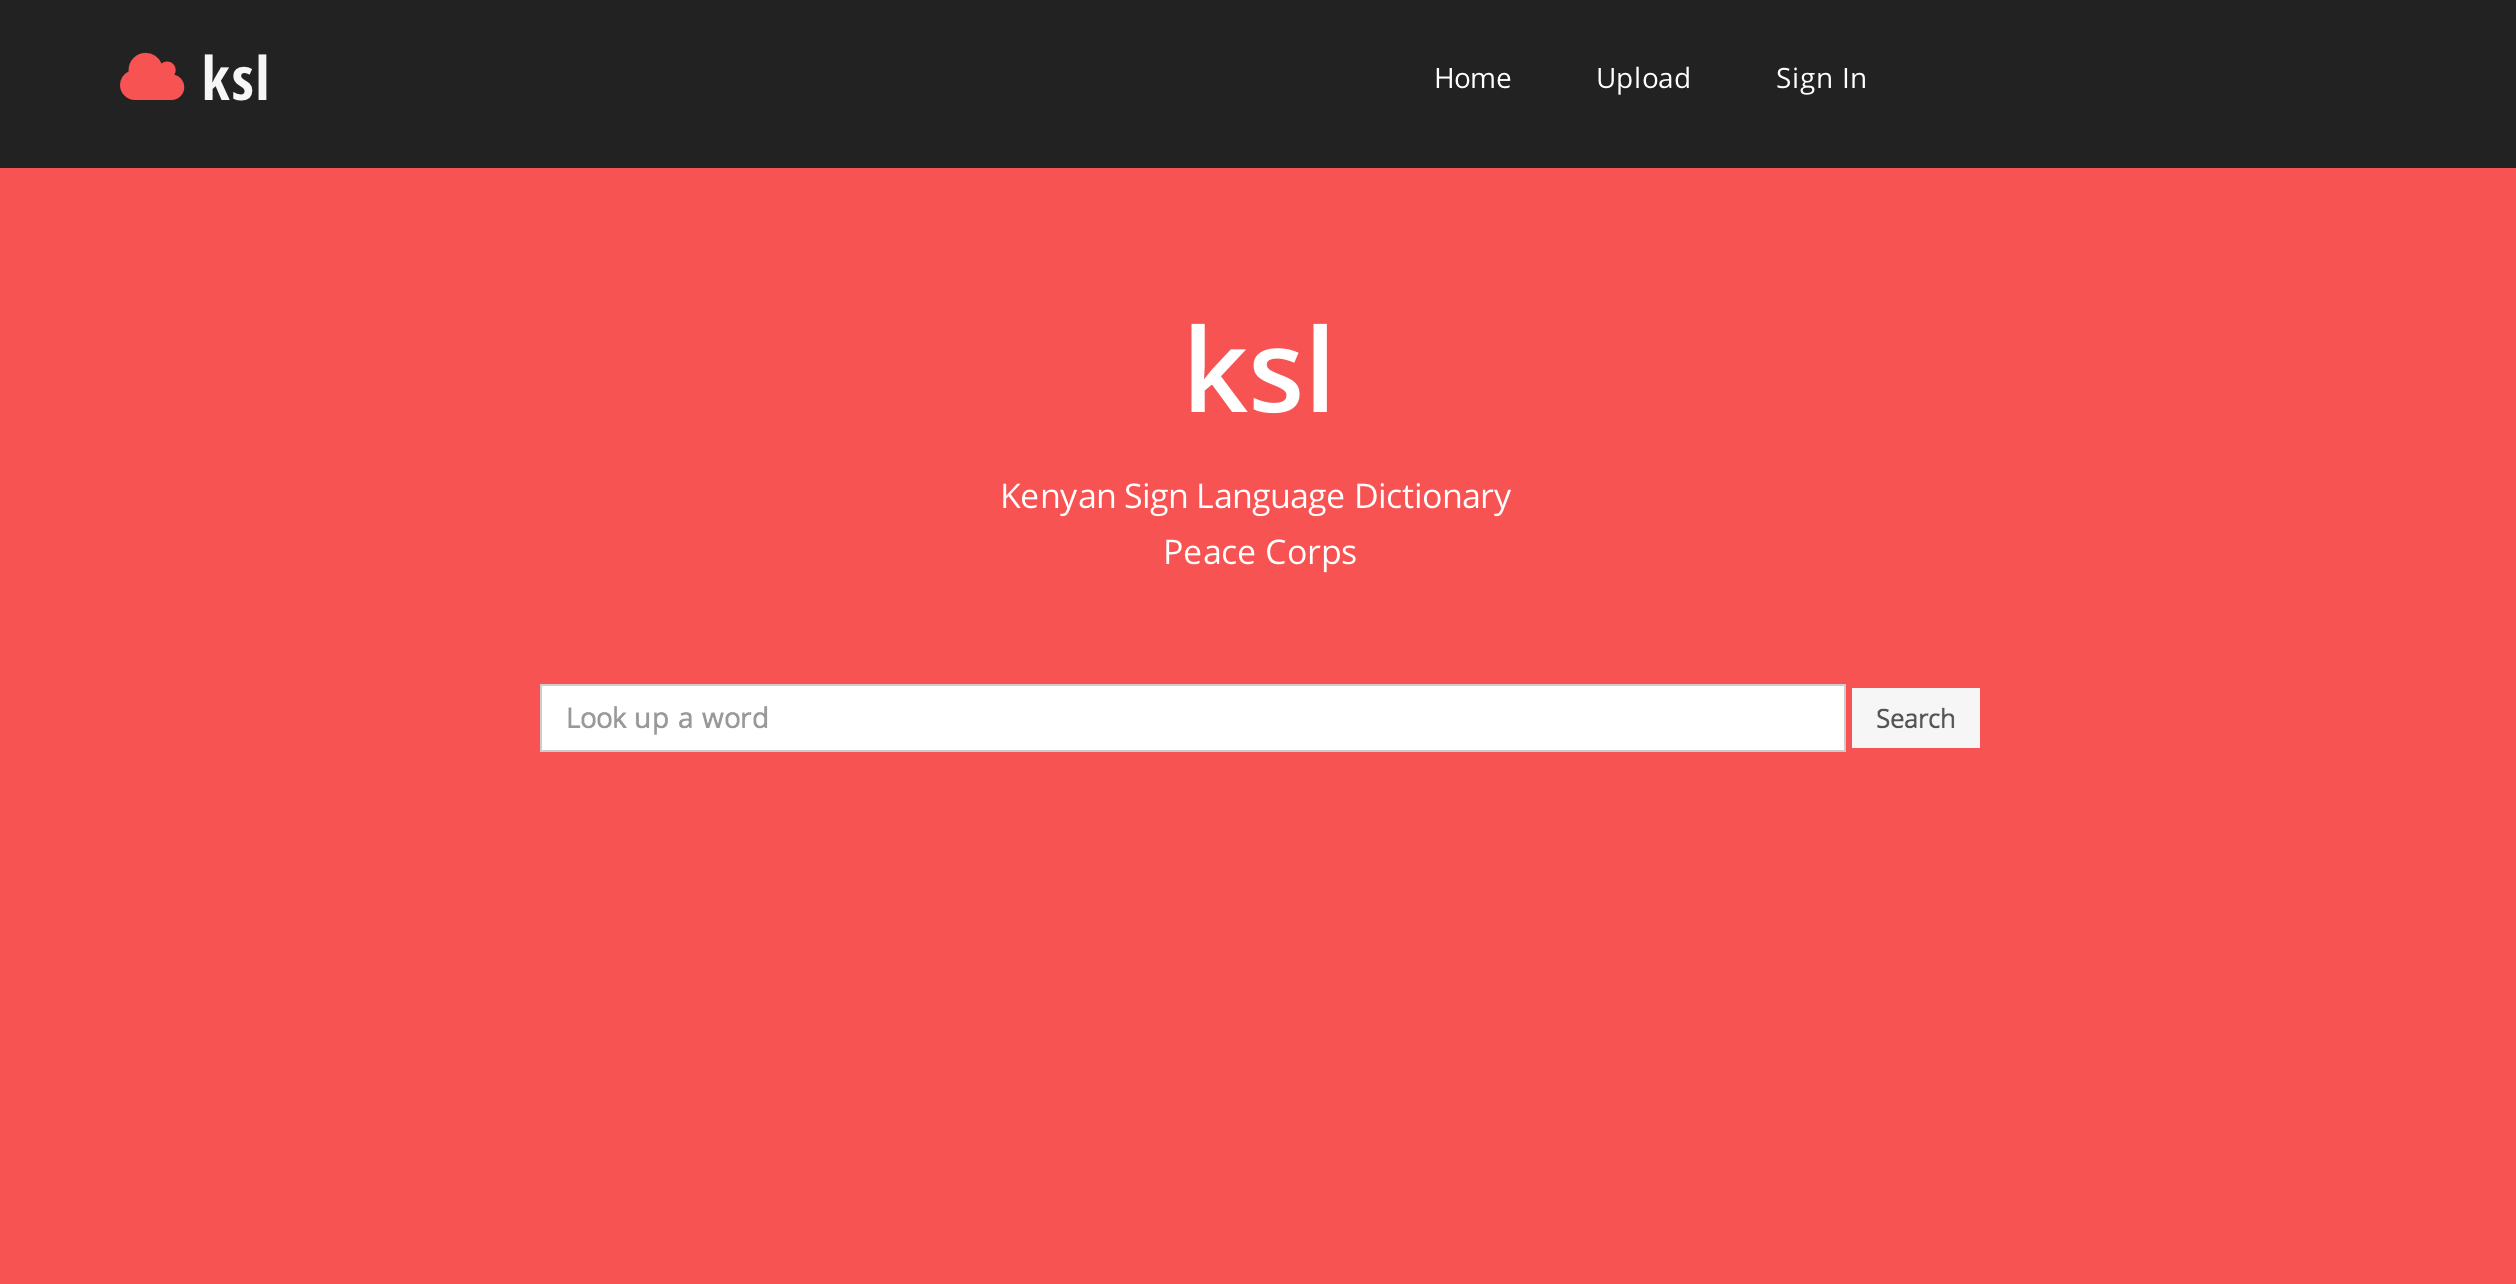Submit the lookup with the Search button
2516x1284 pixels.
point(1915,718)
